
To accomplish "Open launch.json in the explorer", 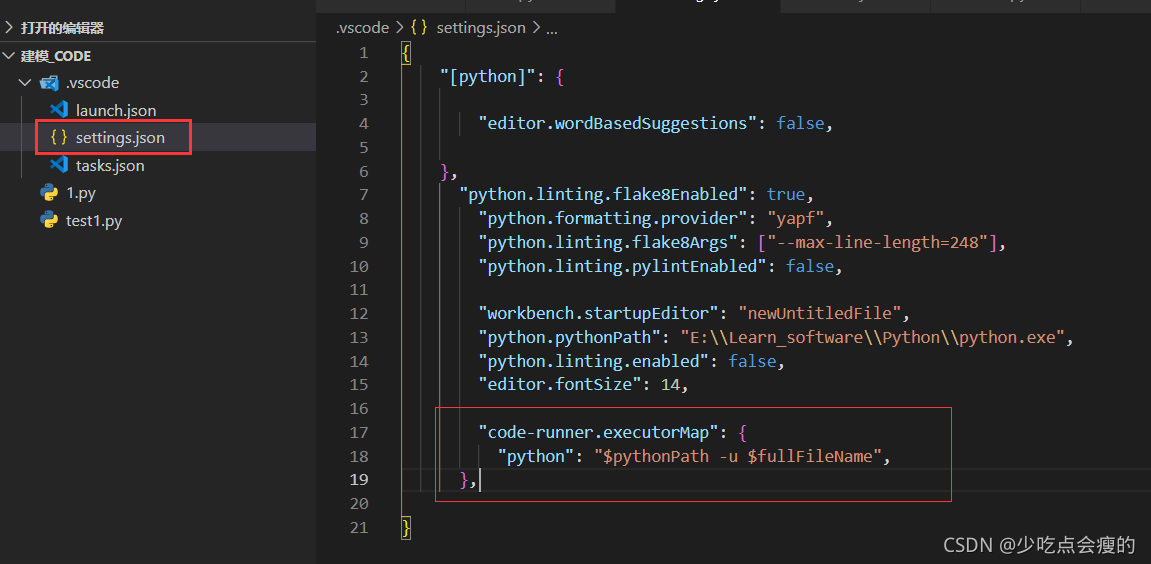I will tap(116, 110).
